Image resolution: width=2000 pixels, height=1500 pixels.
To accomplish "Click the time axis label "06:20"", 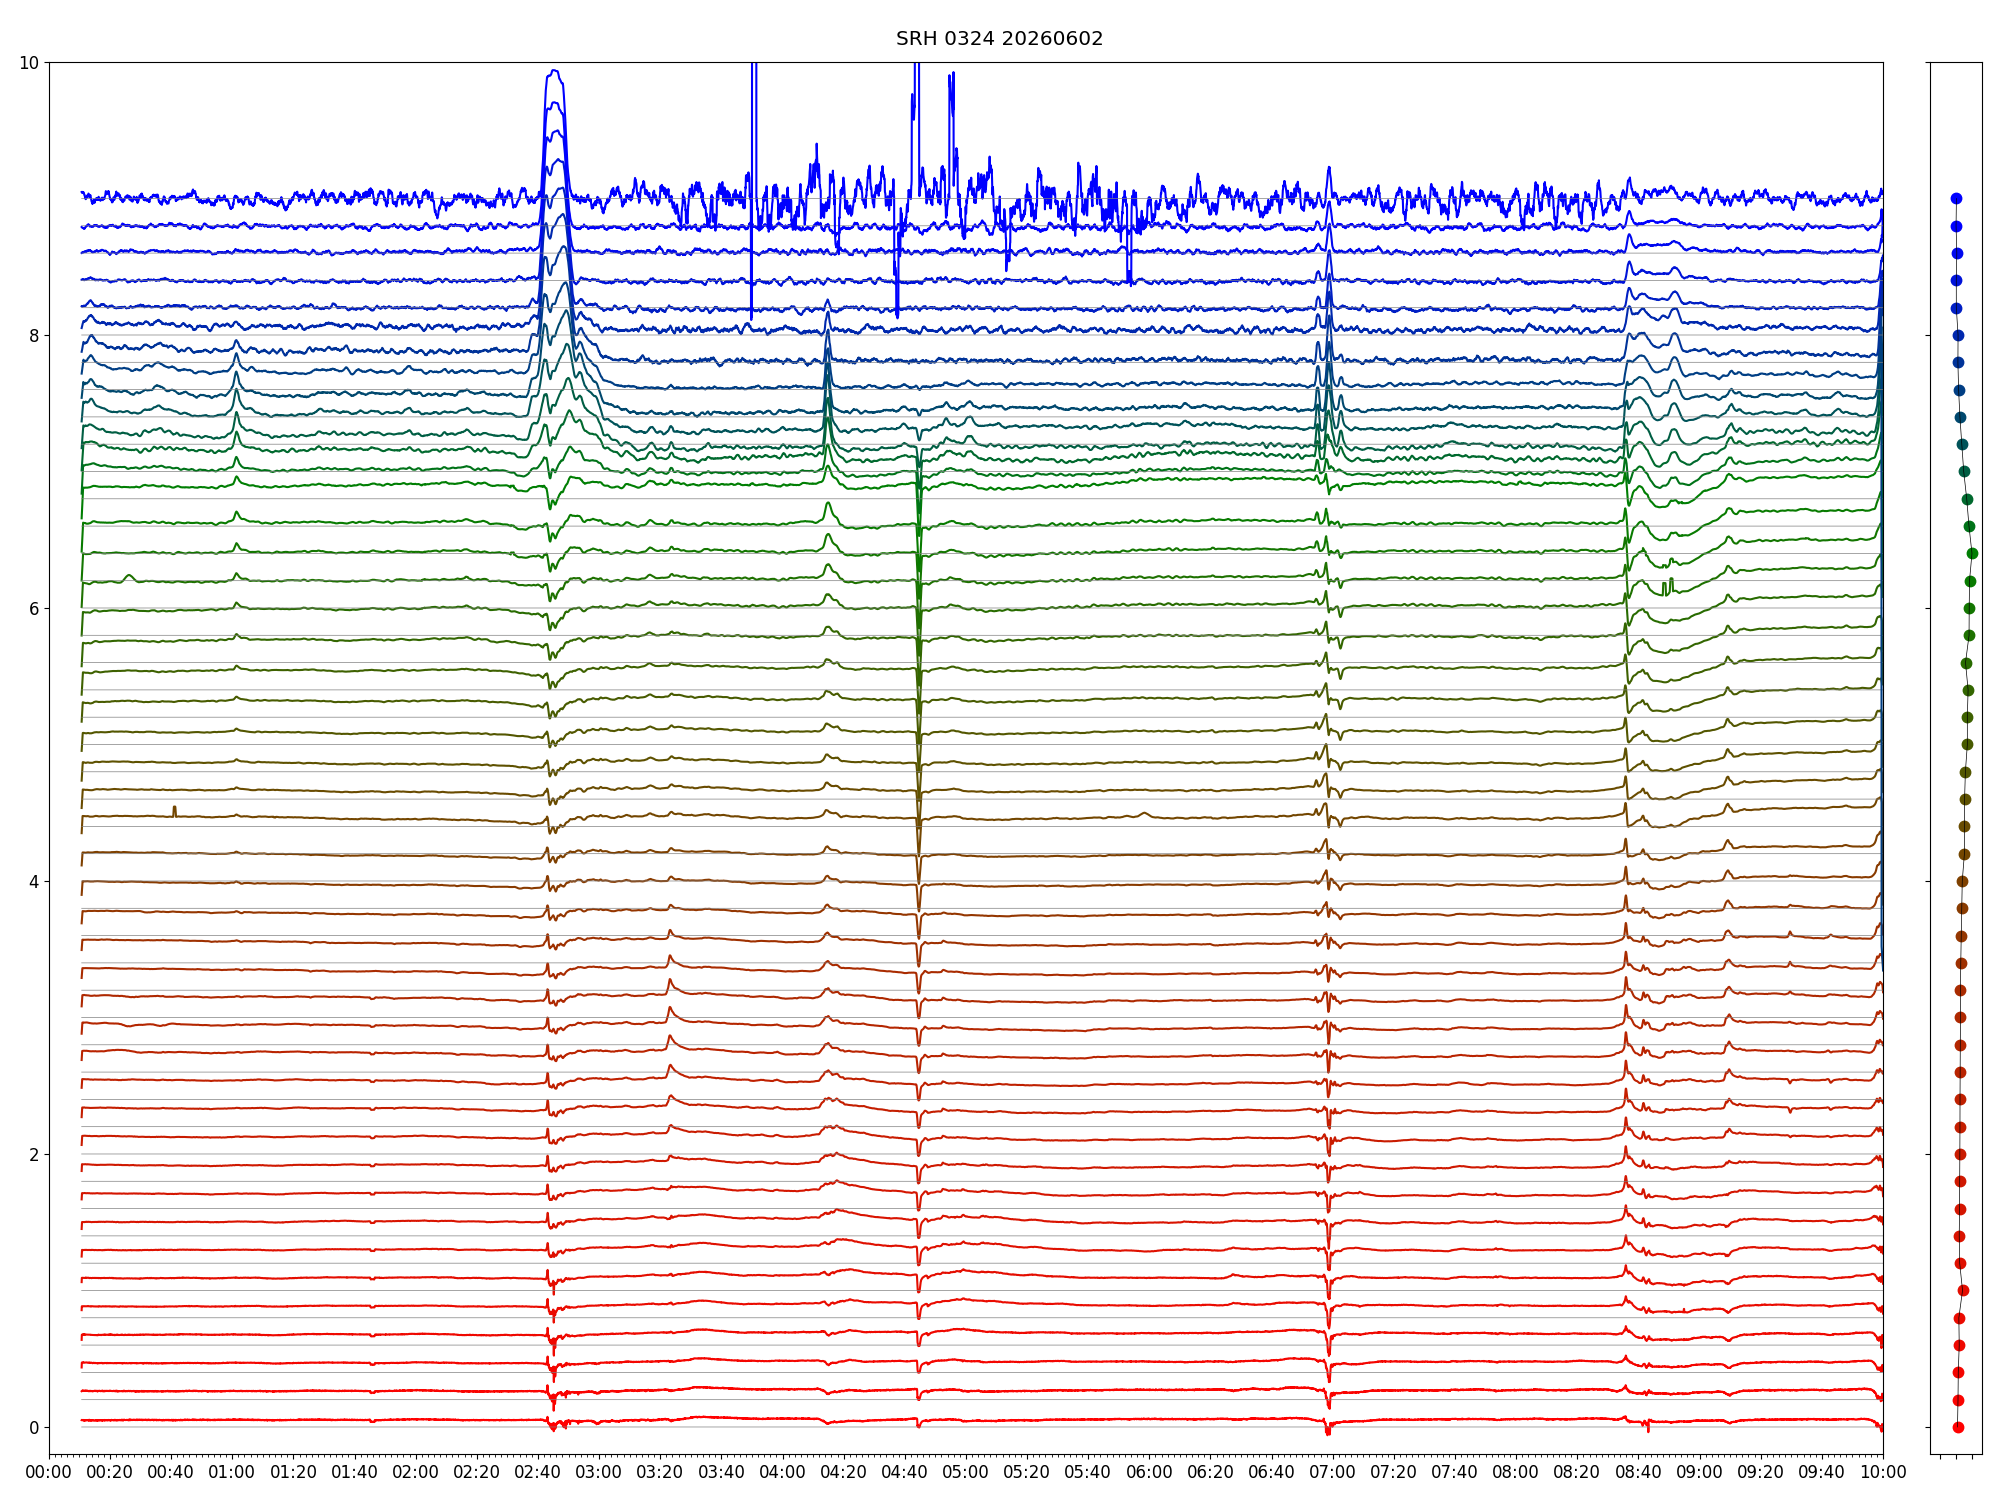I will (1211, 1473).
